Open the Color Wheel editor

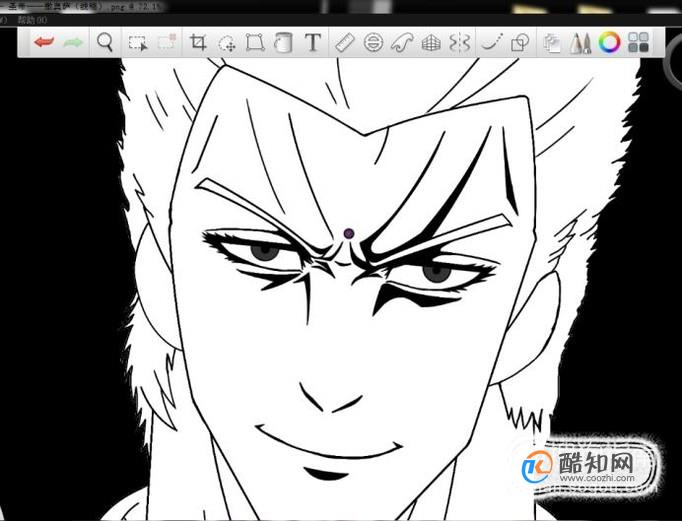click(609, 43)
